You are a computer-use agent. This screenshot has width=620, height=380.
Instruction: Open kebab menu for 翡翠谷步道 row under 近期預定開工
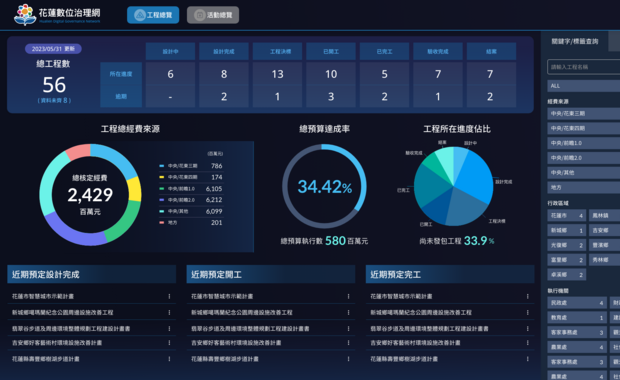coord(348,329)
